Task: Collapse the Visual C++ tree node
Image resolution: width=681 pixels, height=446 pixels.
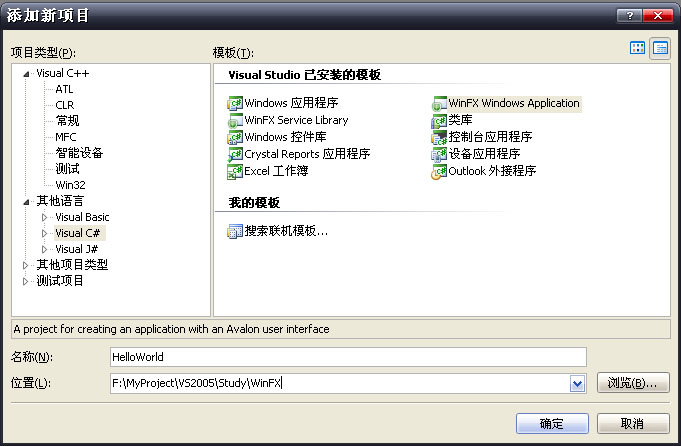Action: 26,74
